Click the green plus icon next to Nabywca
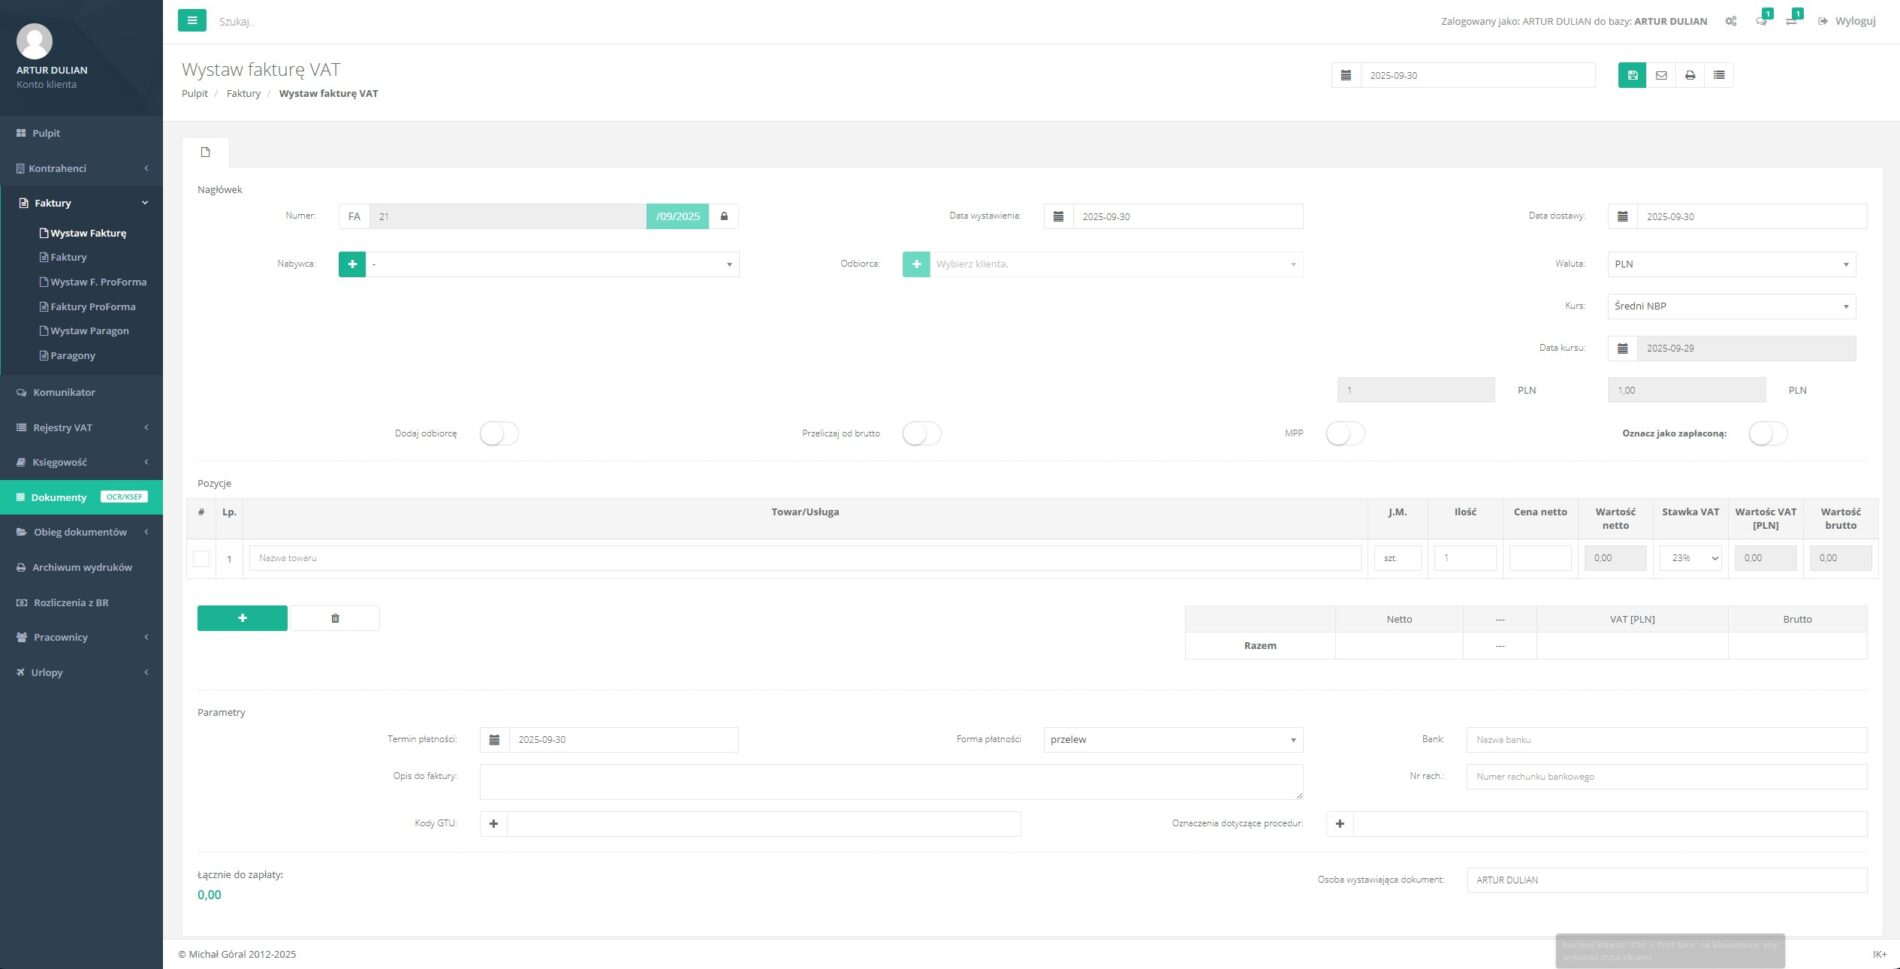Viewport: 1900px width, 969px height. tap(352, 264)
